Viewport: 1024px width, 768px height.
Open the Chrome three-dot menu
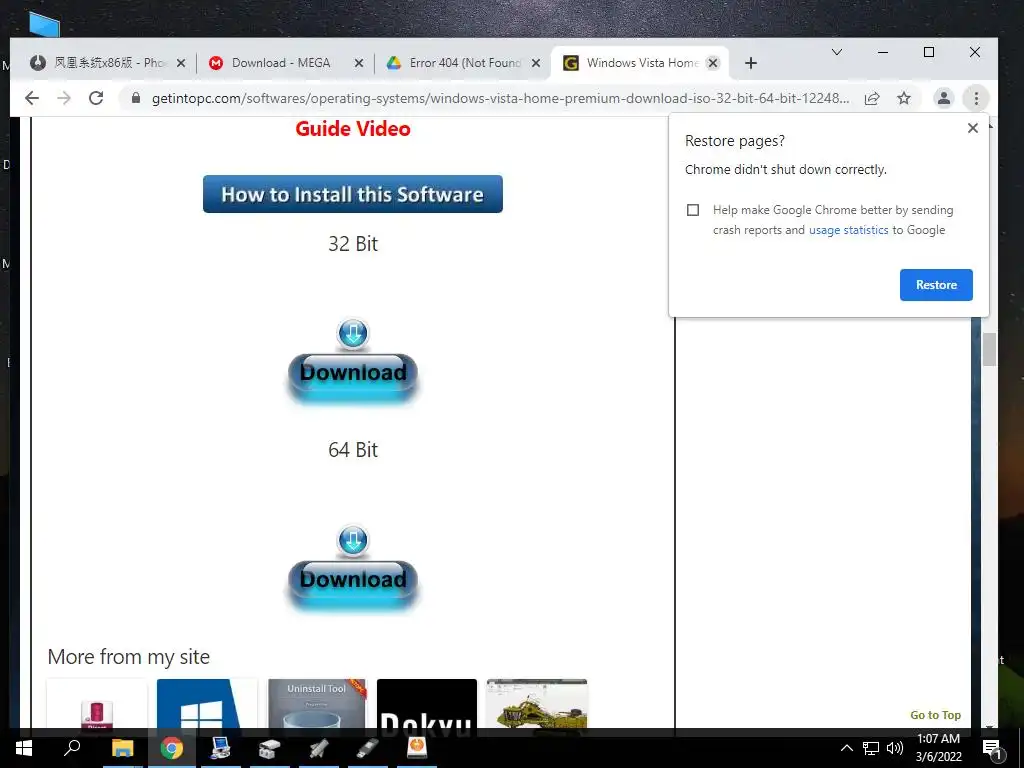click(976, 99)
